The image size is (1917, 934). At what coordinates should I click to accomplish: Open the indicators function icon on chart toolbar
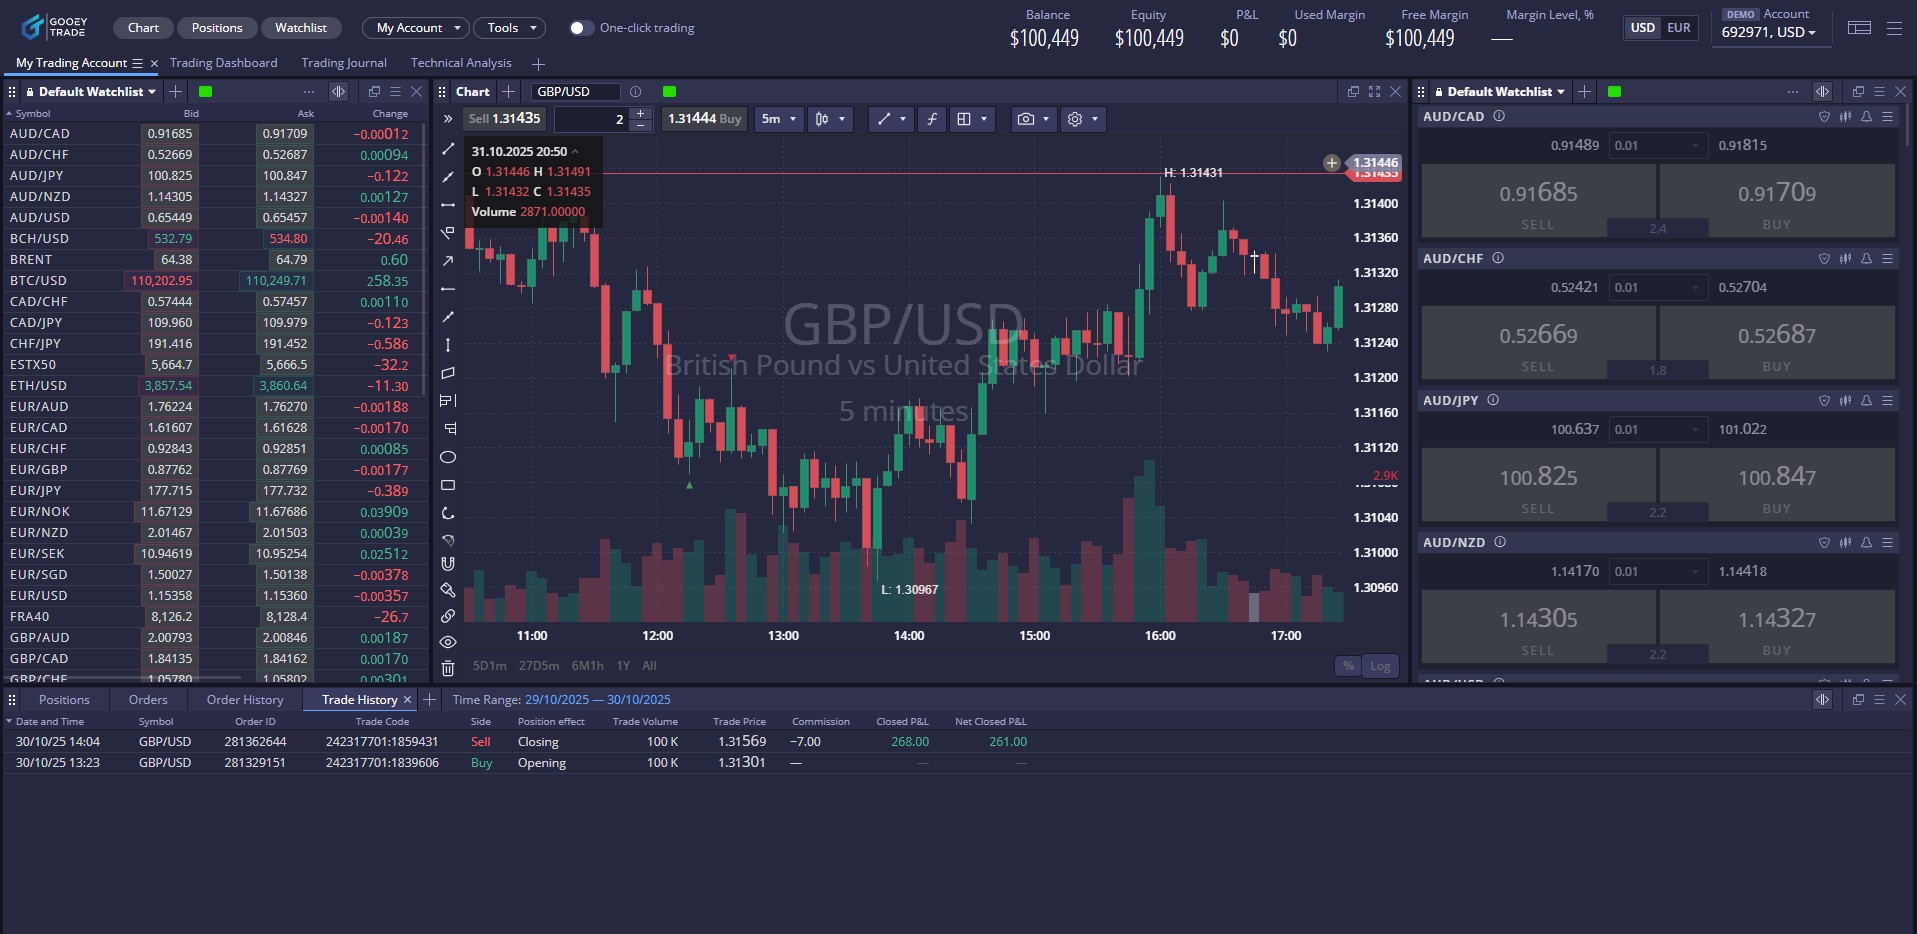point(931,119)
